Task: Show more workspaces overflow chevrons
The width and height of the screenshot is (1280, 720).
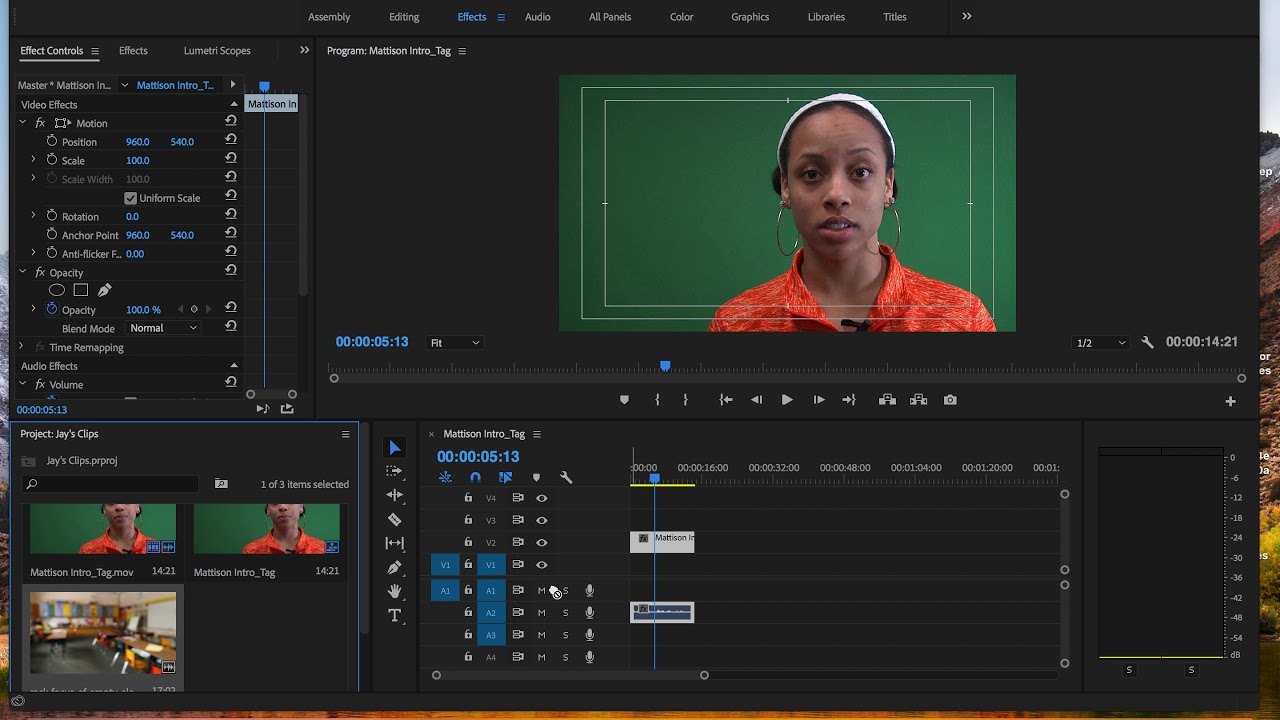Action: [x=967, y=16]
